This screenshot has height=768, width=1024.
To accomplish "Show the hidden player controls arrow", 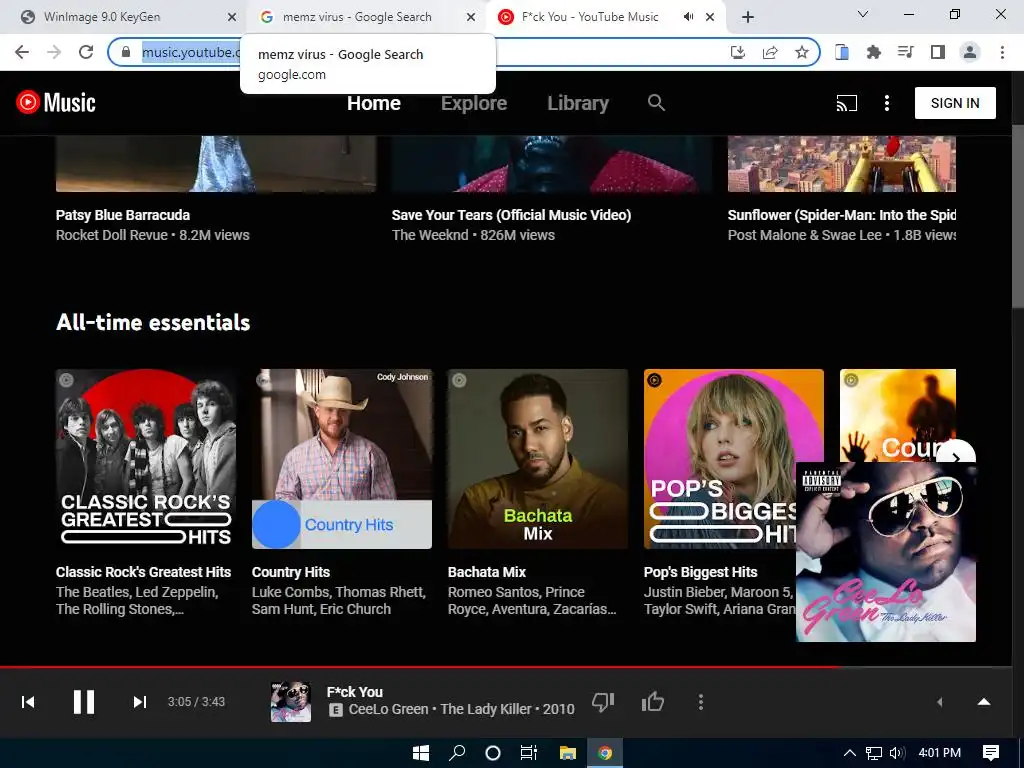I will click(x=940, y=702).
